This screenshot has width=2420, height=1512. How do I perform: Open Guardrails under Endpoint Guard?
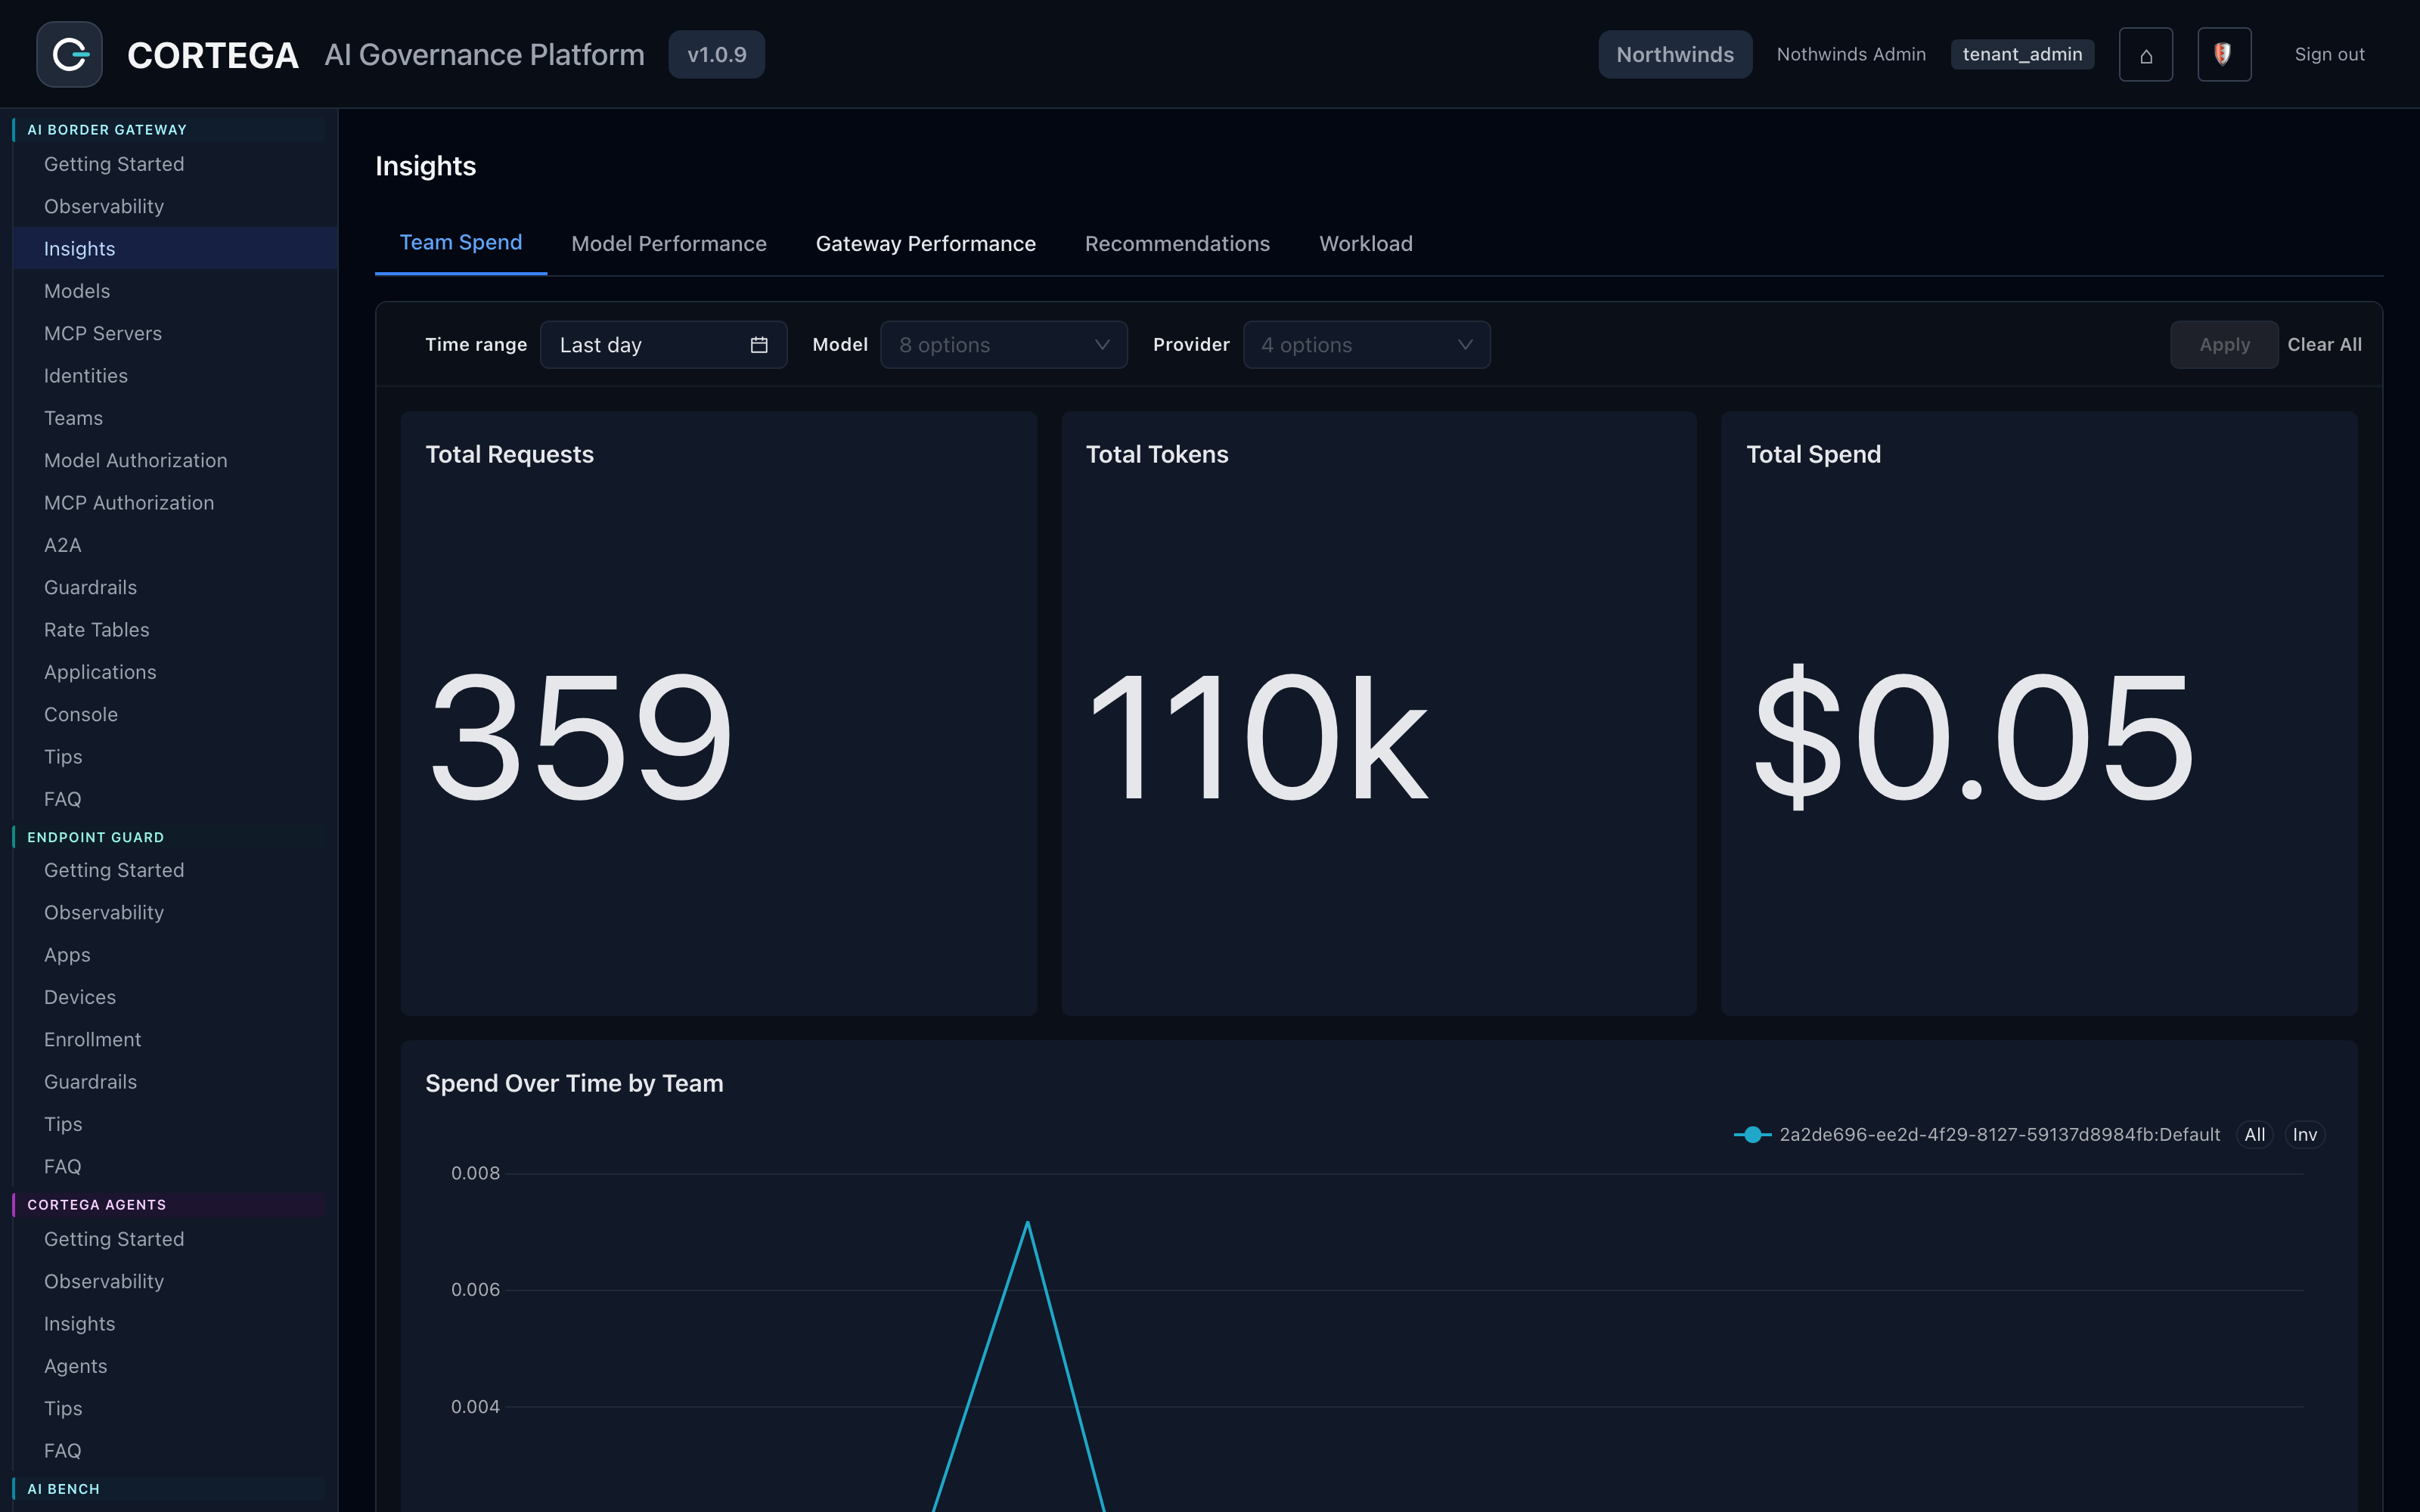(x=175, y=1081)
